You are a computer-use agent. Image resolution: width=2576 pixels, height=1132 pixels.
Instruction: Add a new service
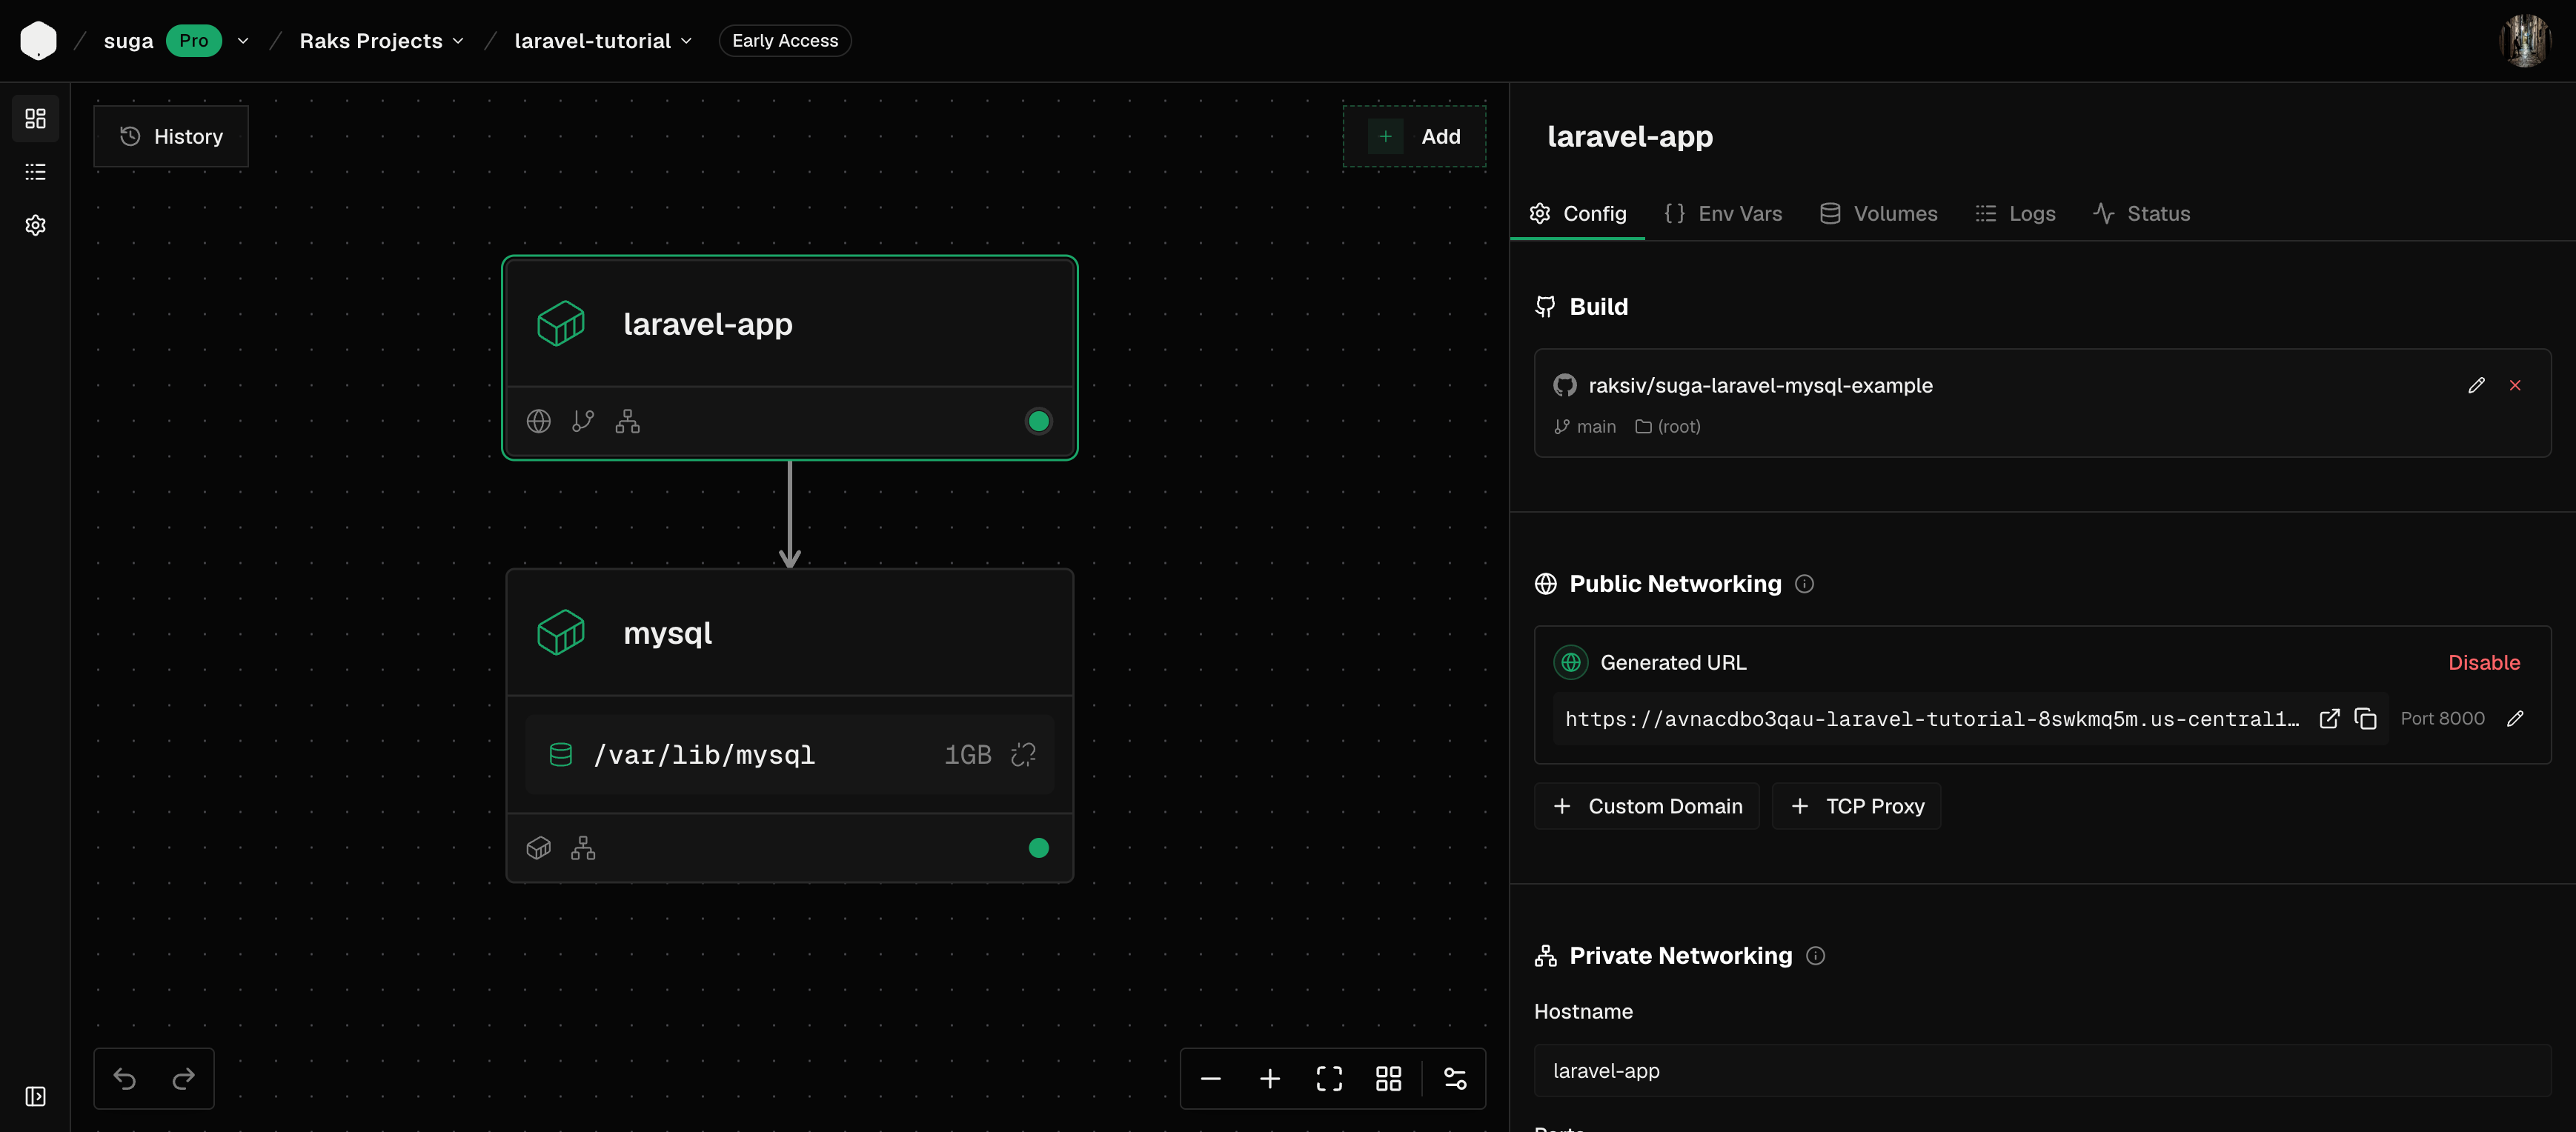(x=1414, y=137)
